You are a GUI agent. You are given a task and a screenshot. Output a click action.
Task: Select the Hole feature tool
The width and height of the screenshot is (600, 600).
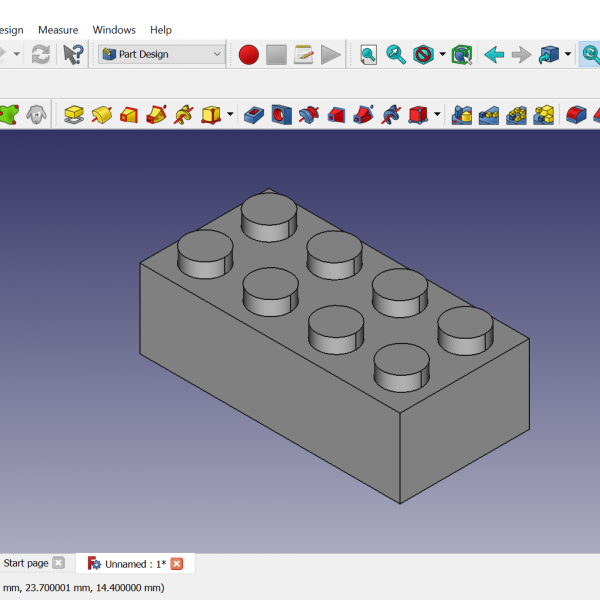coord(281,115)
